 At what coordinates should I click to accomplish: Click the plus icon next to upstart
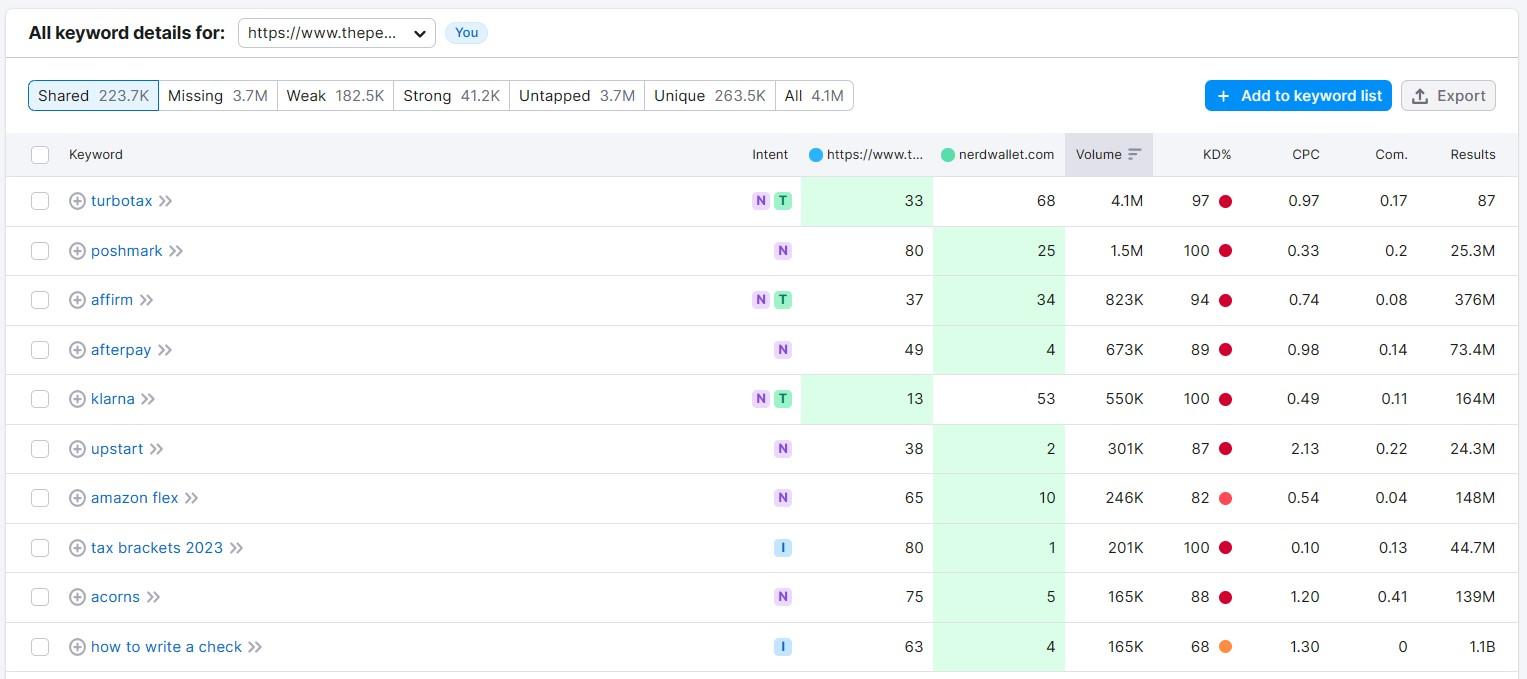pos(77,449)
